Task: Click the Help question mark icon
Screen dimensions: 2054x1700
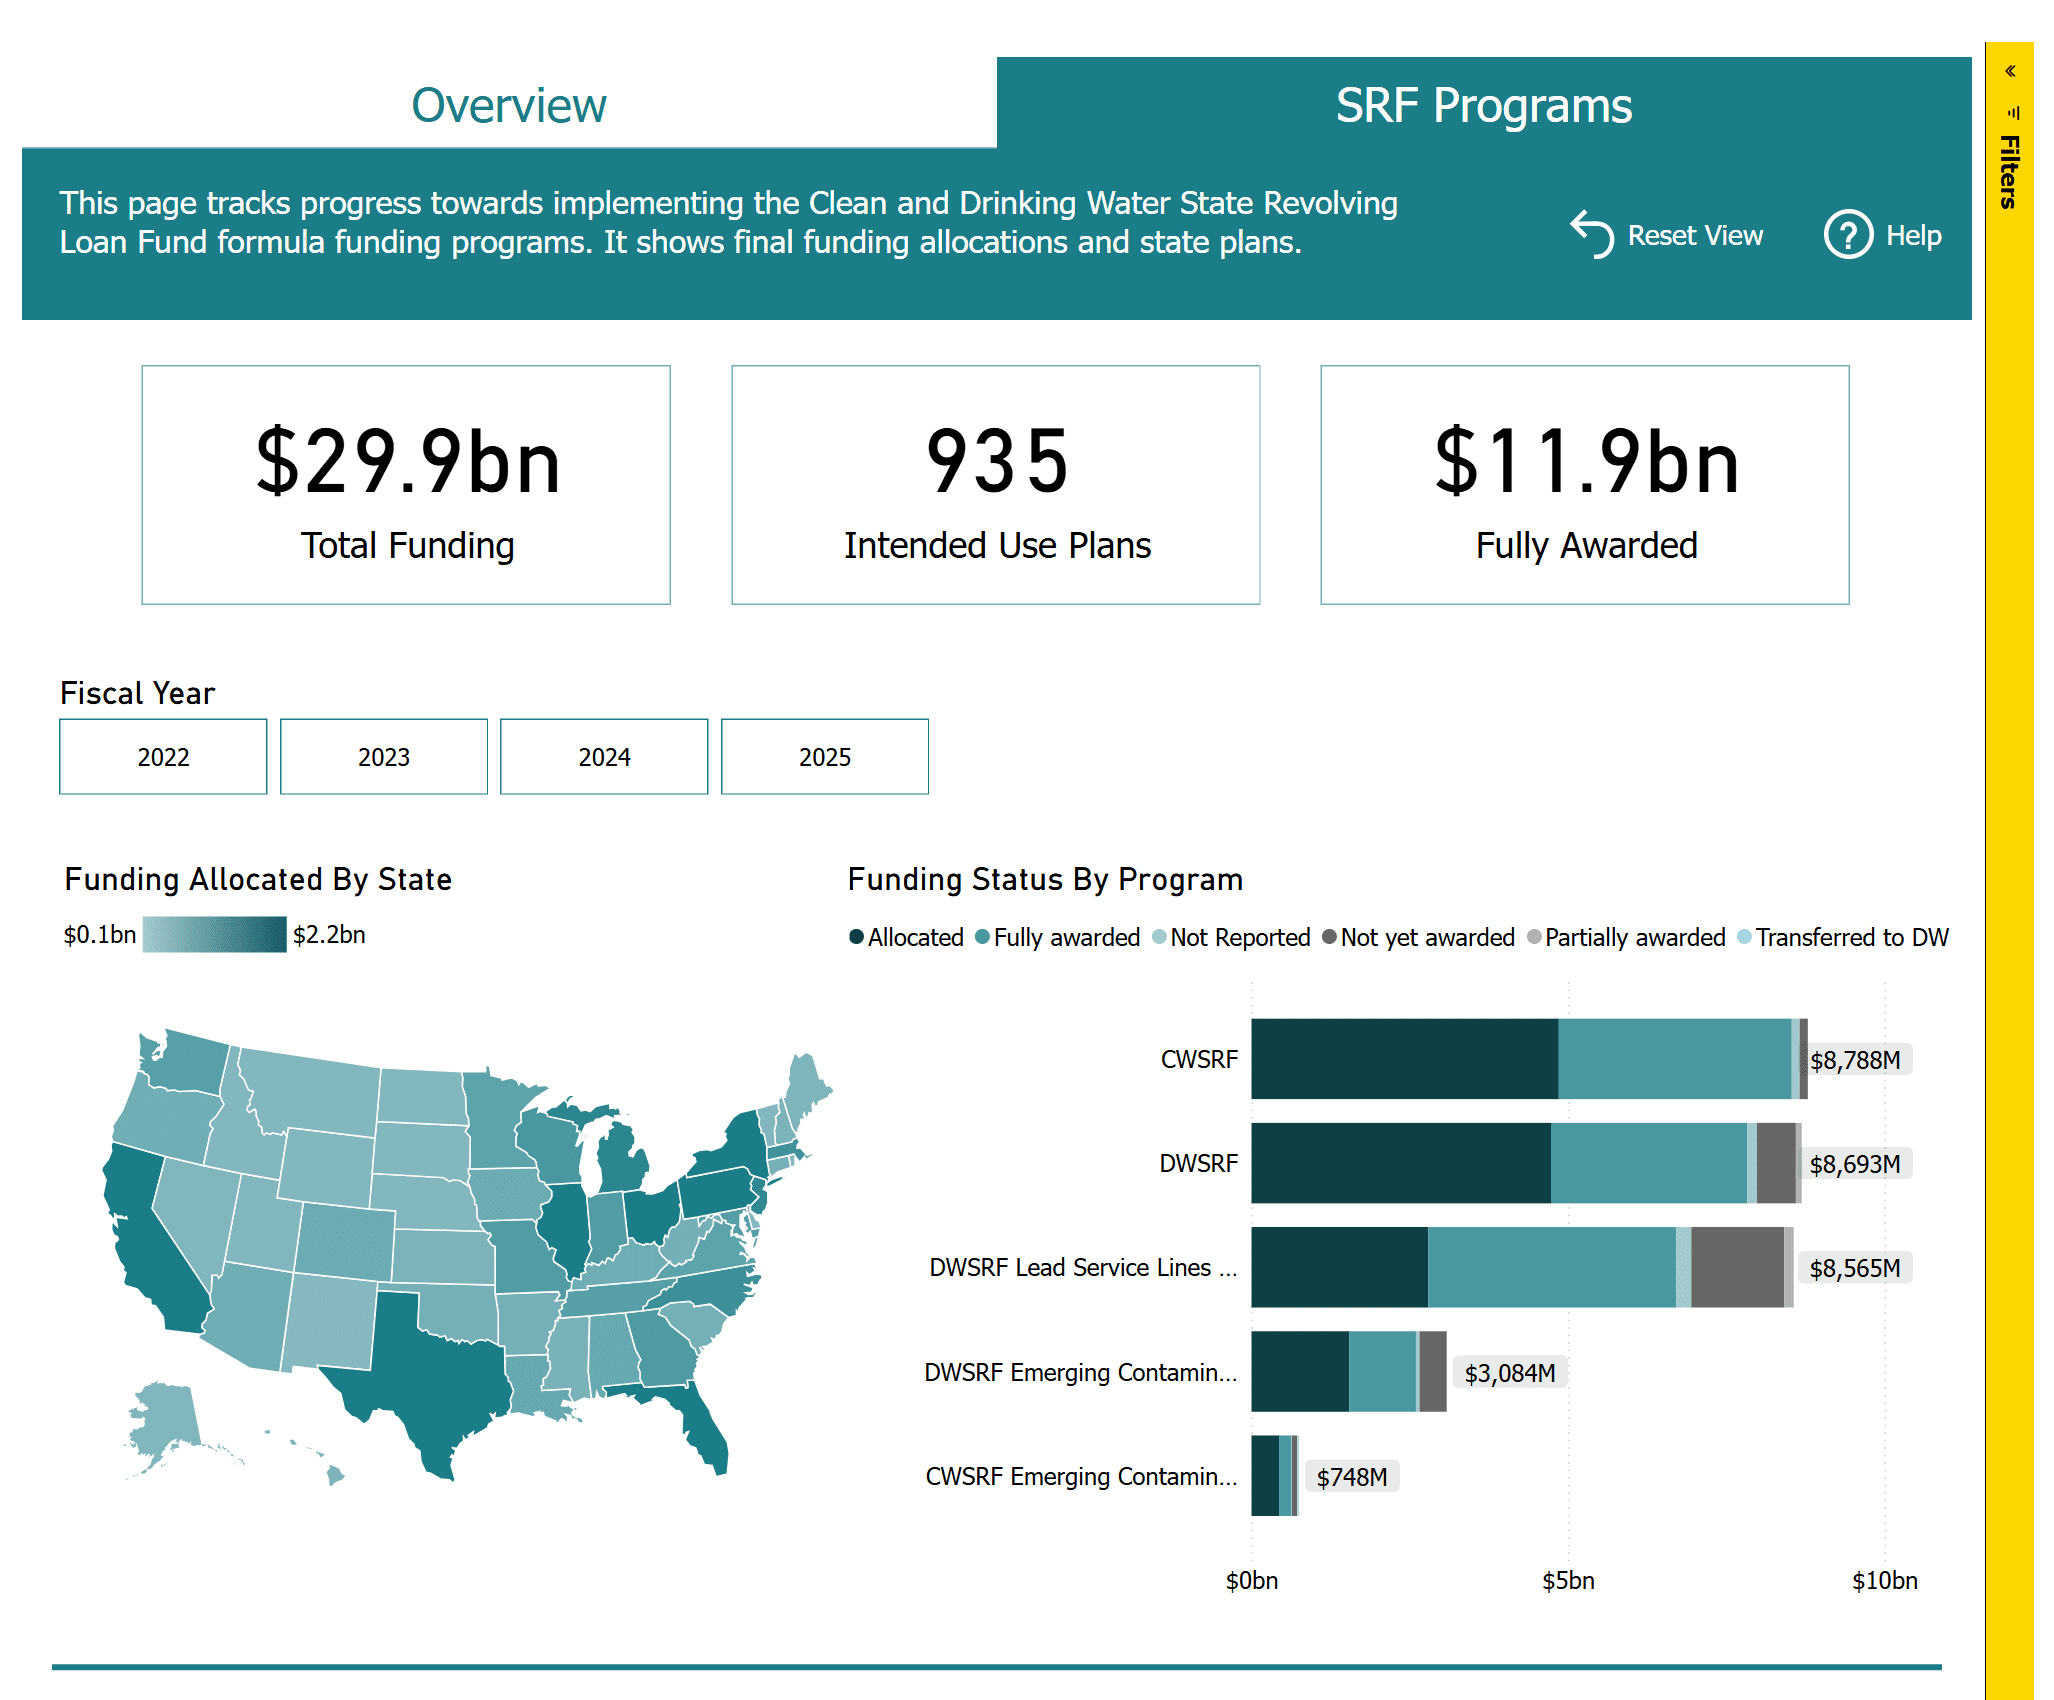Action: point(1847,235)
